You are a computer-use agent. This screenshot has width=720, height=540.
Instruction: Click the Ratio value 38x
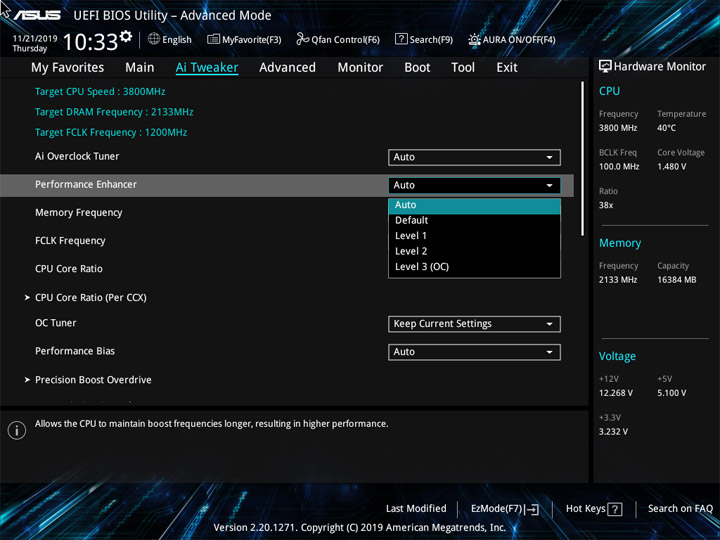coord(606,205)
